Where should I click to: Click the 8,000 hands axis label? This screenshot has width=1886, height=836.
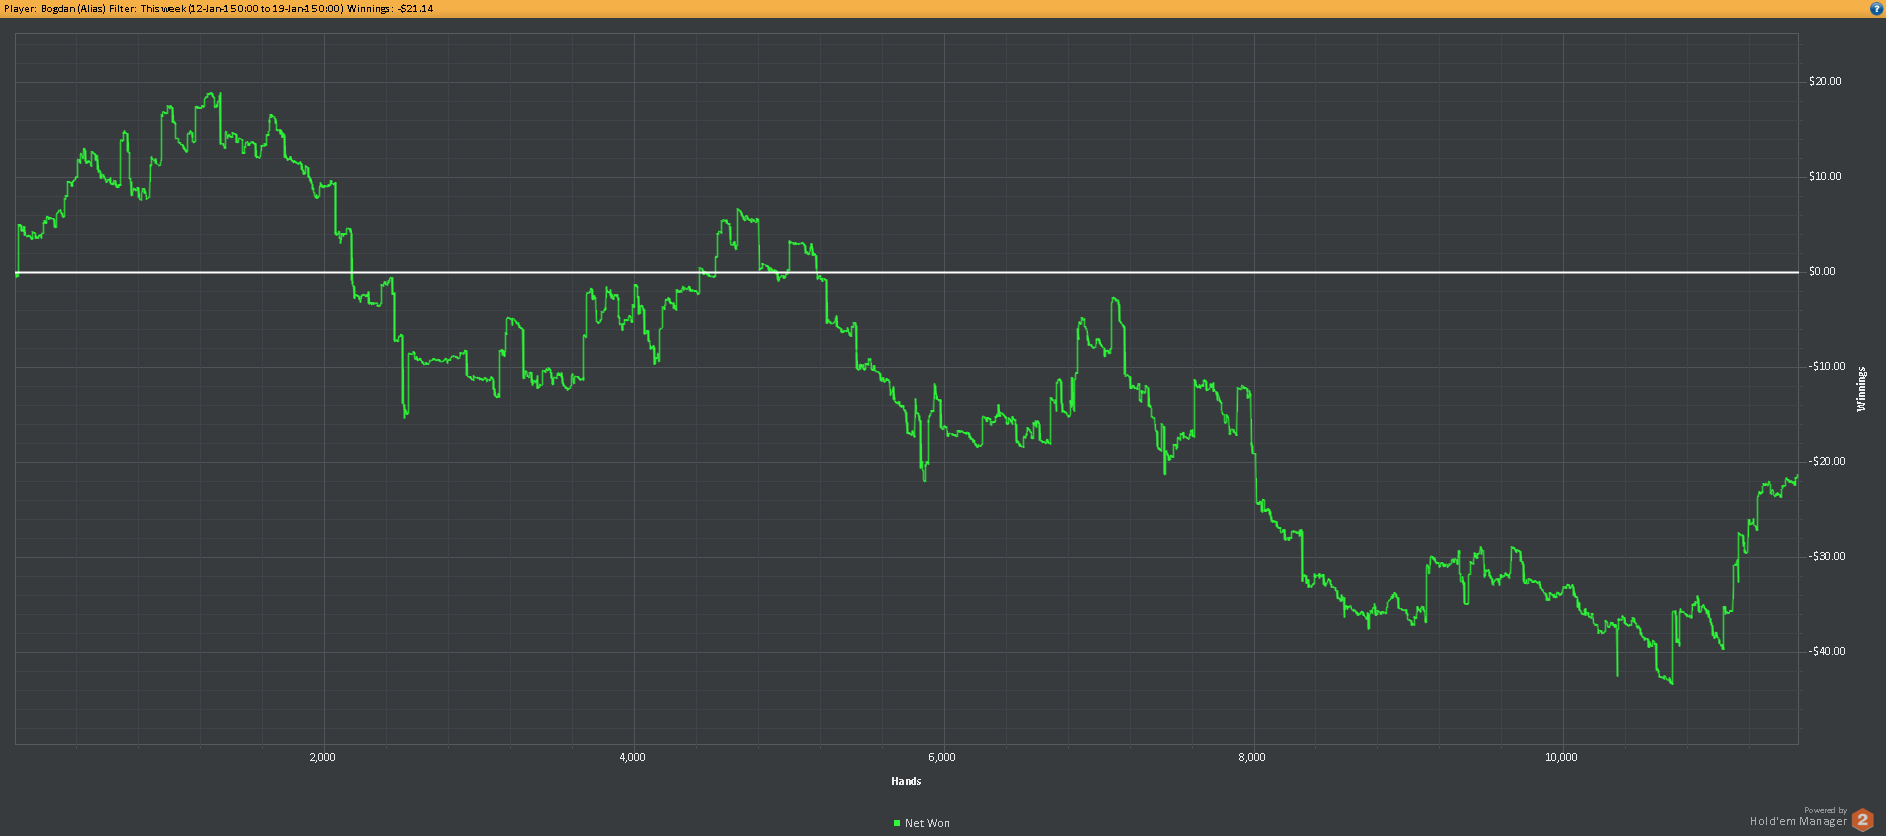click(1252, 757)
